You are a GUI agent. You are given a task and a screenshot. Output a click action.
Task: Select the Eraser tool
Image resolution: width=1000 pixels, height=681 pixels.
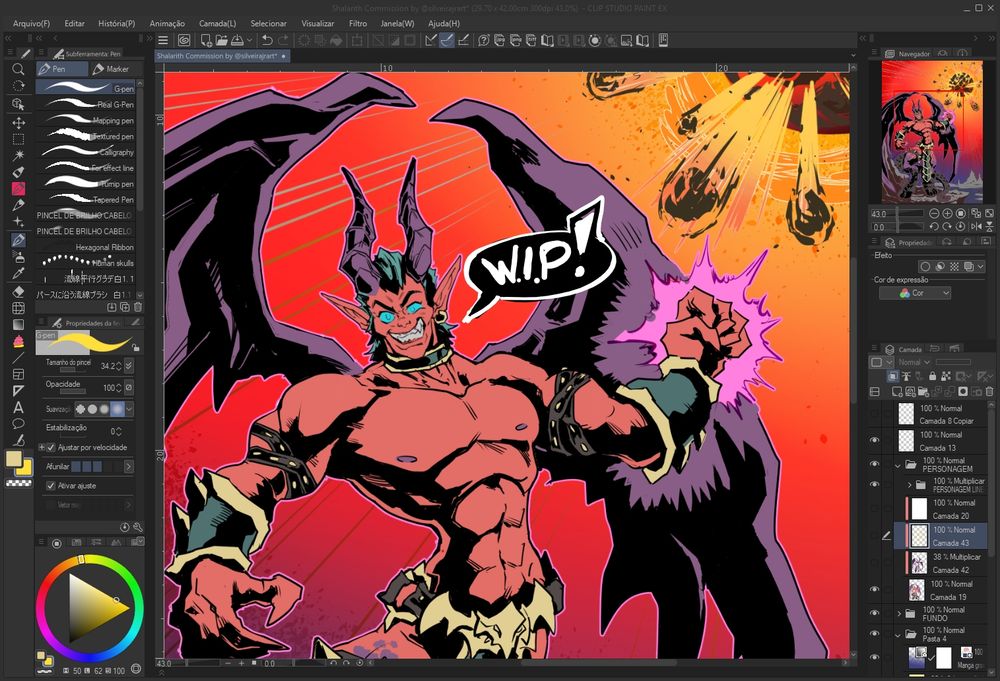point(18,291)
